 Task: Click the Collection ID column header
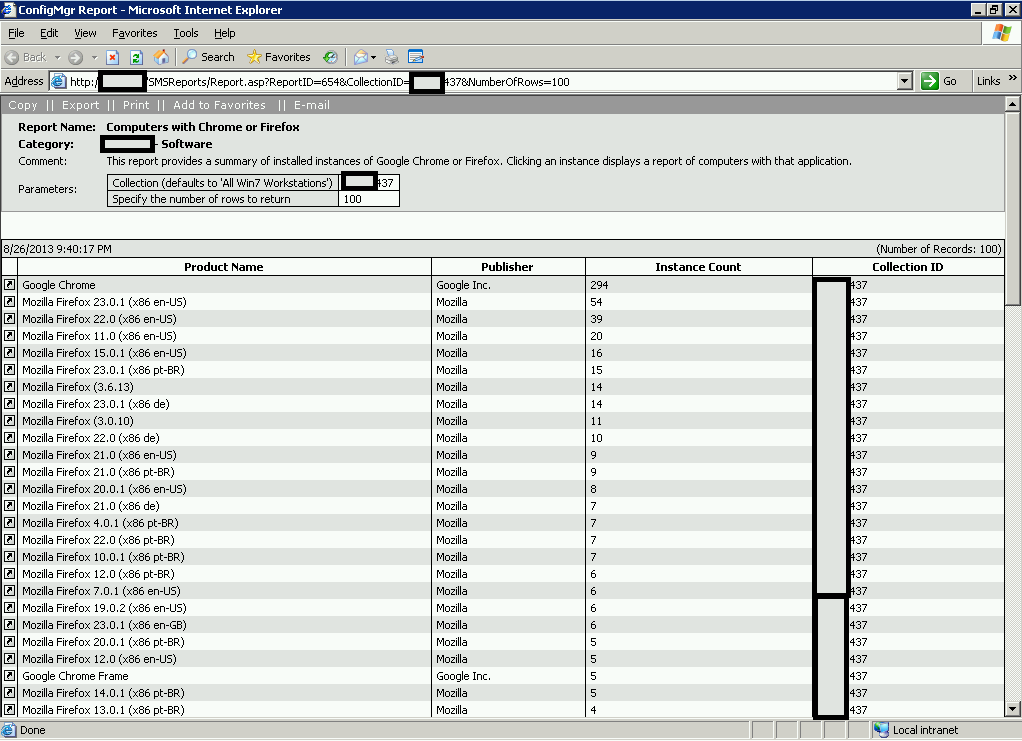[x=907, y=267]
